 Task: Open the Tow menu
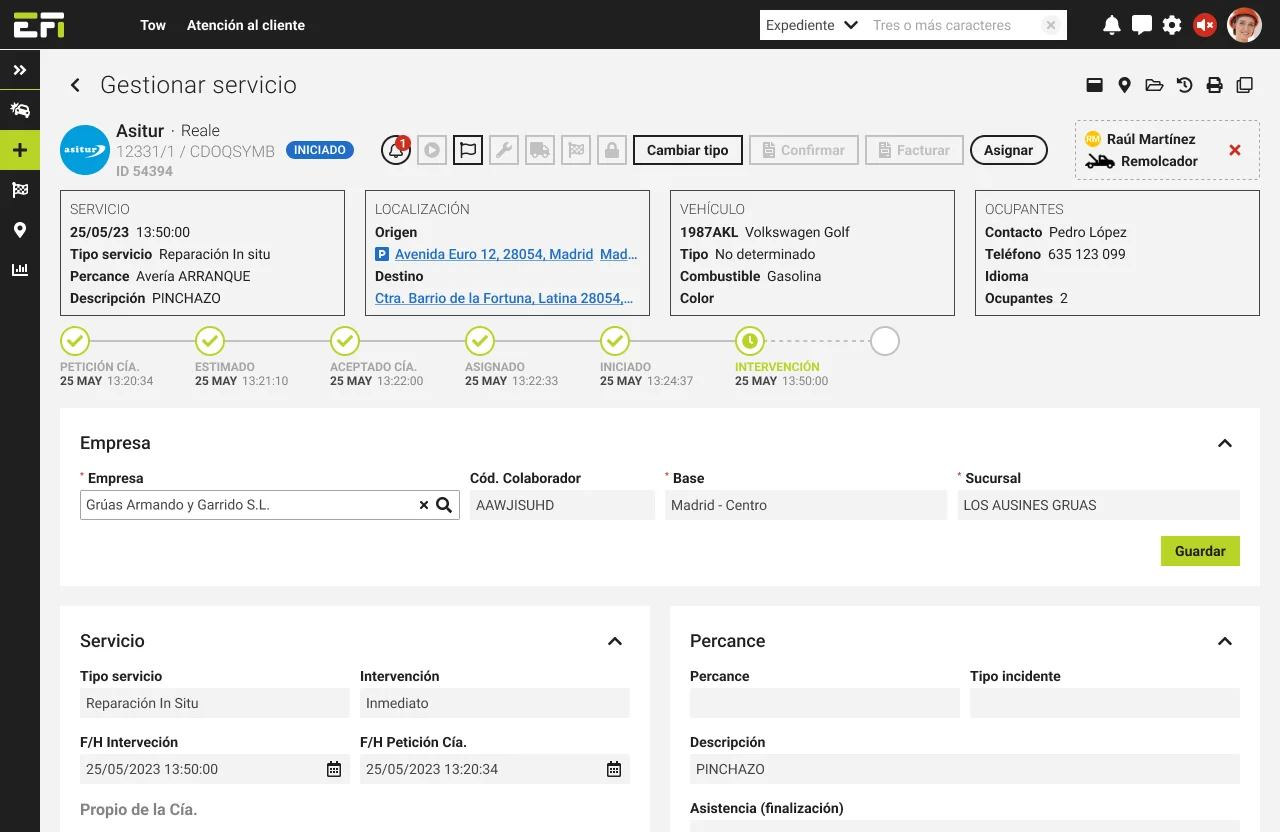(x=153, y=25)
